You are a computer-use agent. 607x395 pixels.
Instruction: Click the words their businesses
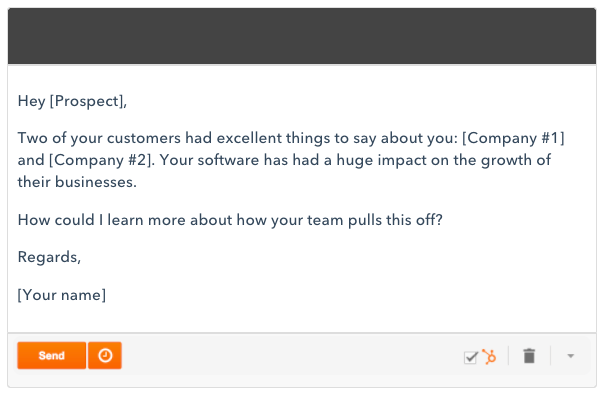tap(77, 182)
